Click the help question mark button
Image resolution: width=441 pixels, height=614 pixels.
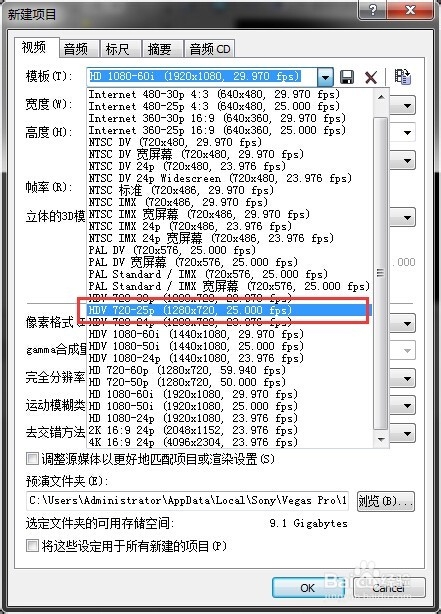point(372,10)
